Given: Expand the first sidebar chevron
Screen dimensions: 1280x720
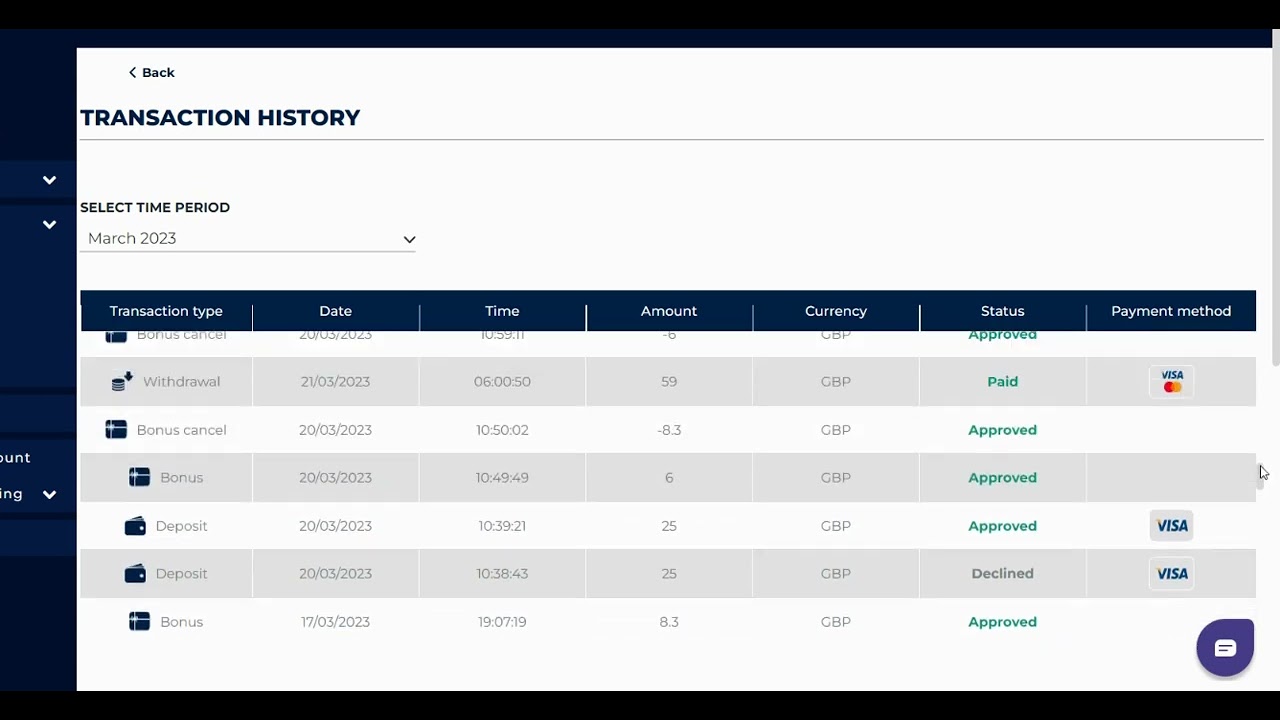Looking at the screenshot, I should 49,180.
